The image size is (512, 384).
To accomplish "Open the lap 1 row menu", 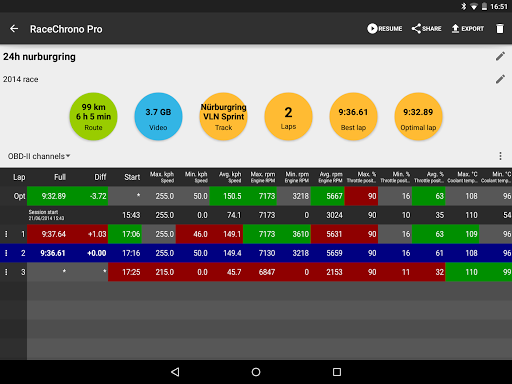I will (6, 234).
